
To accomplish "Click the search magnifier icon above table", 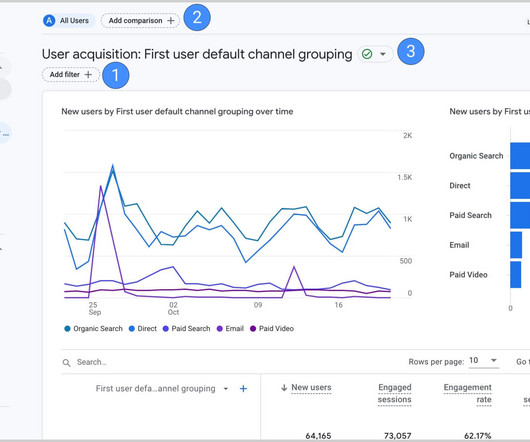I will click(67, 363).
